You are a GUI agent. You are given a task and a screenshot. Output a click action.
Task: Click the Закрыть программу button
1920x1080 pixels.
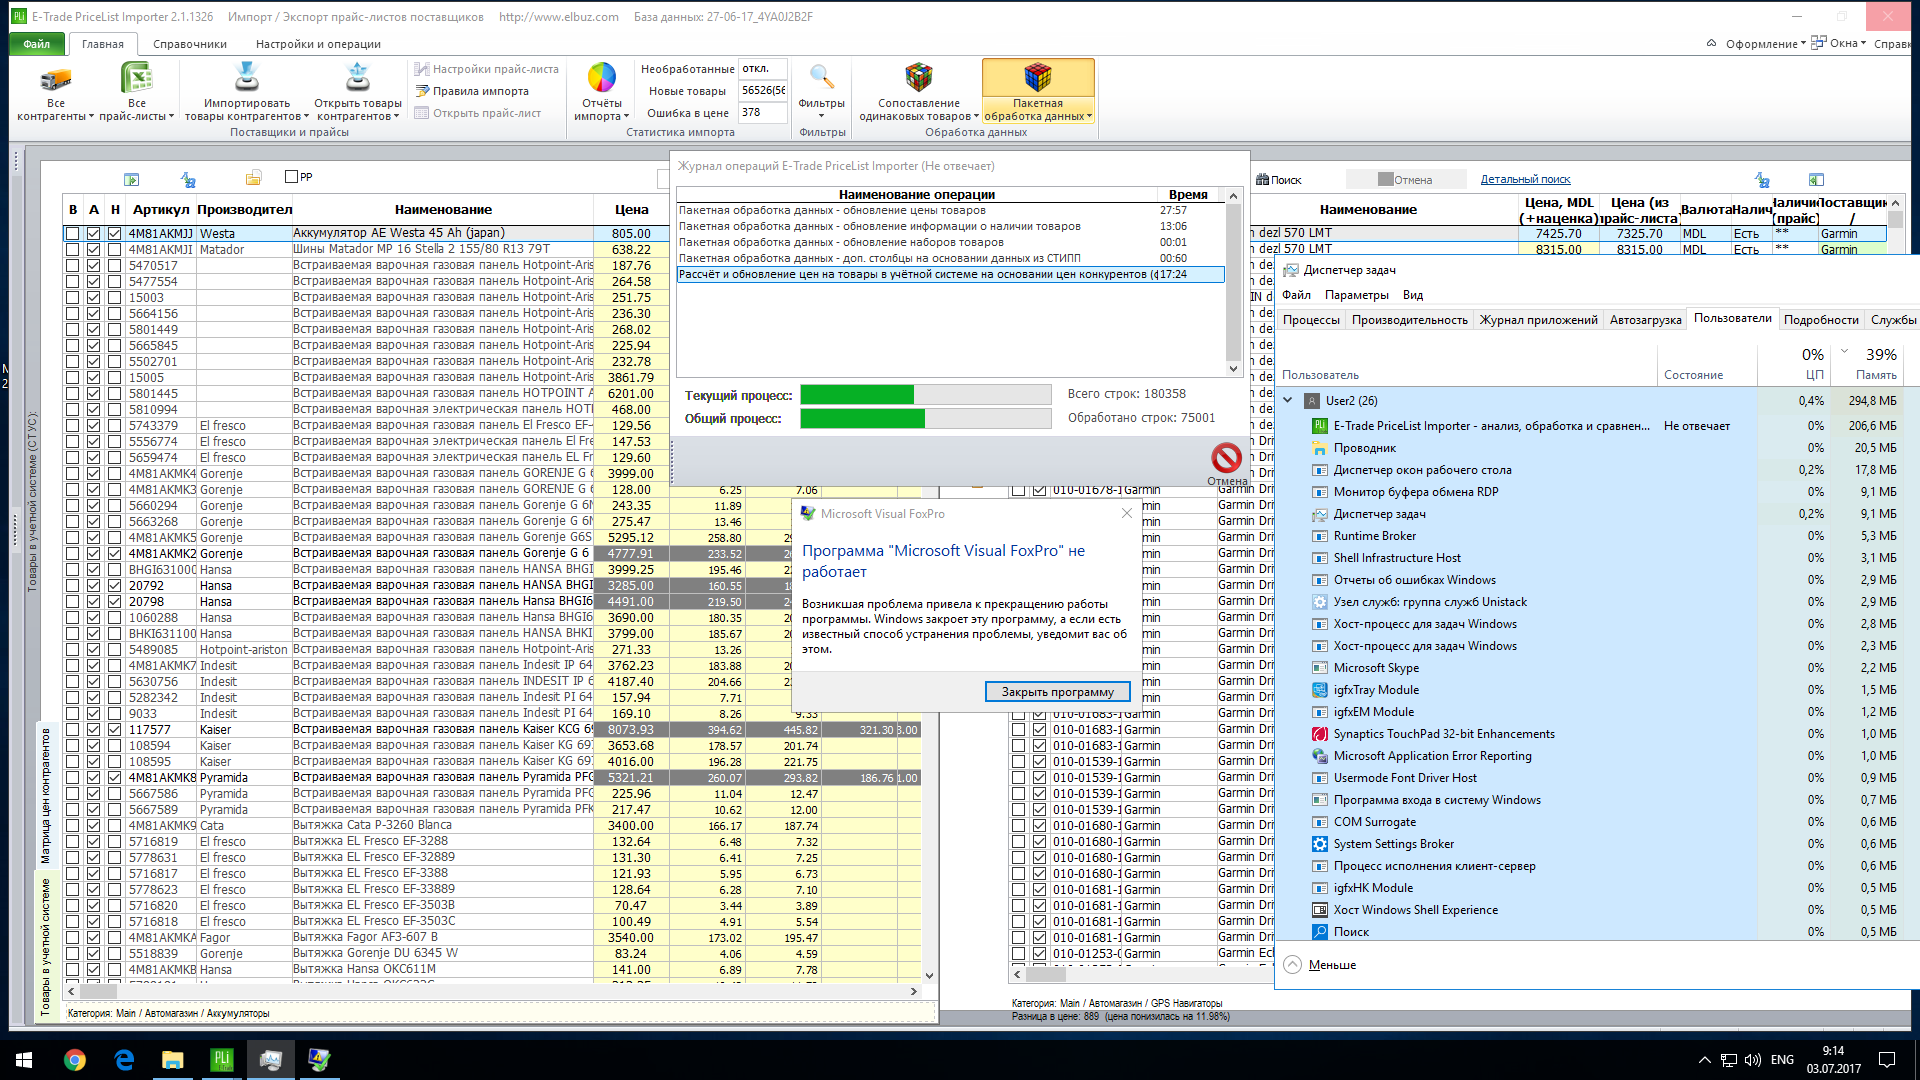1057,692
